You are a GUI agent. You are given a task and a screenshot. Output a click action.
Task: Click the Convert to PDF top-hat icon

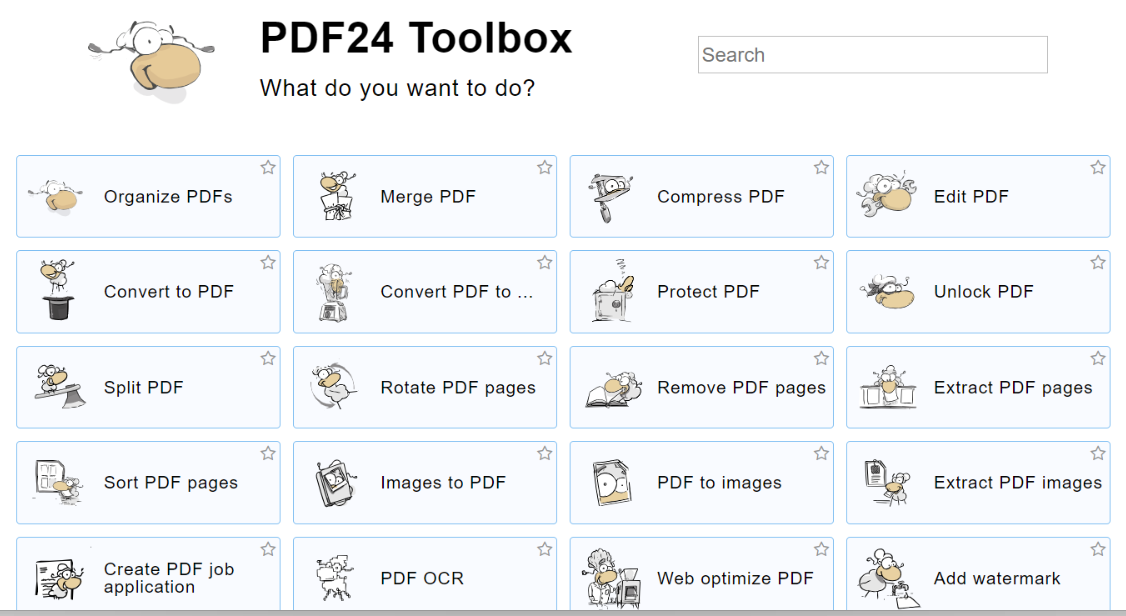click(58, 290)
